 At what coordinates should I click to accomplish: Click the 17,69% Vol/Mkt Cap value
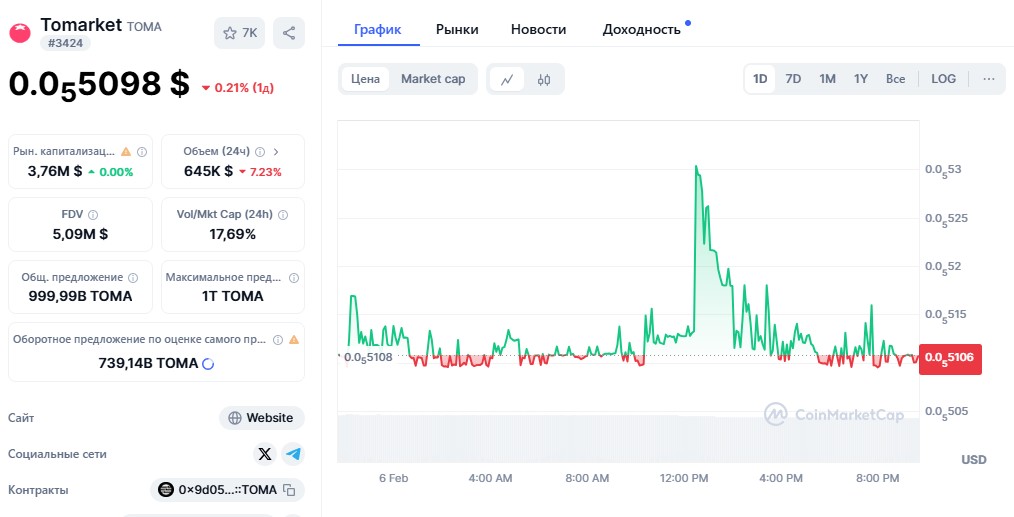click(x=232, y=234)
